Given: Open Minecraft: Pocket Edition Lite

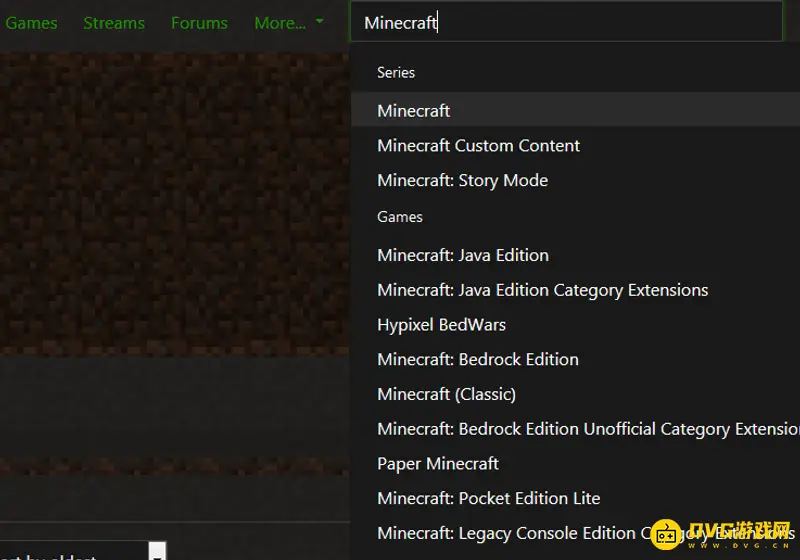Looking at the screenshot, I should coord(489,498).
